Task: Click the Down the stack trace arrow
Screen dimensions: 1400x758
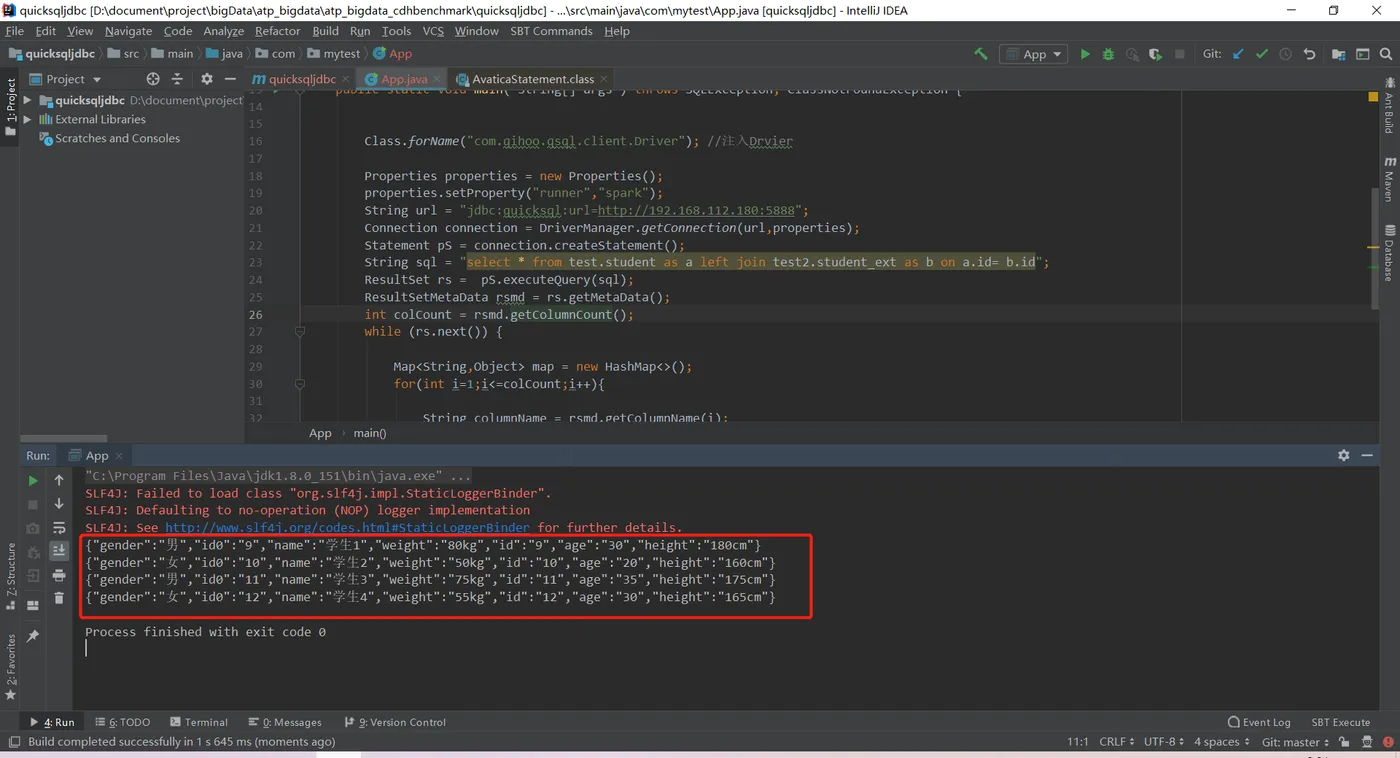Action: (59, 504)
